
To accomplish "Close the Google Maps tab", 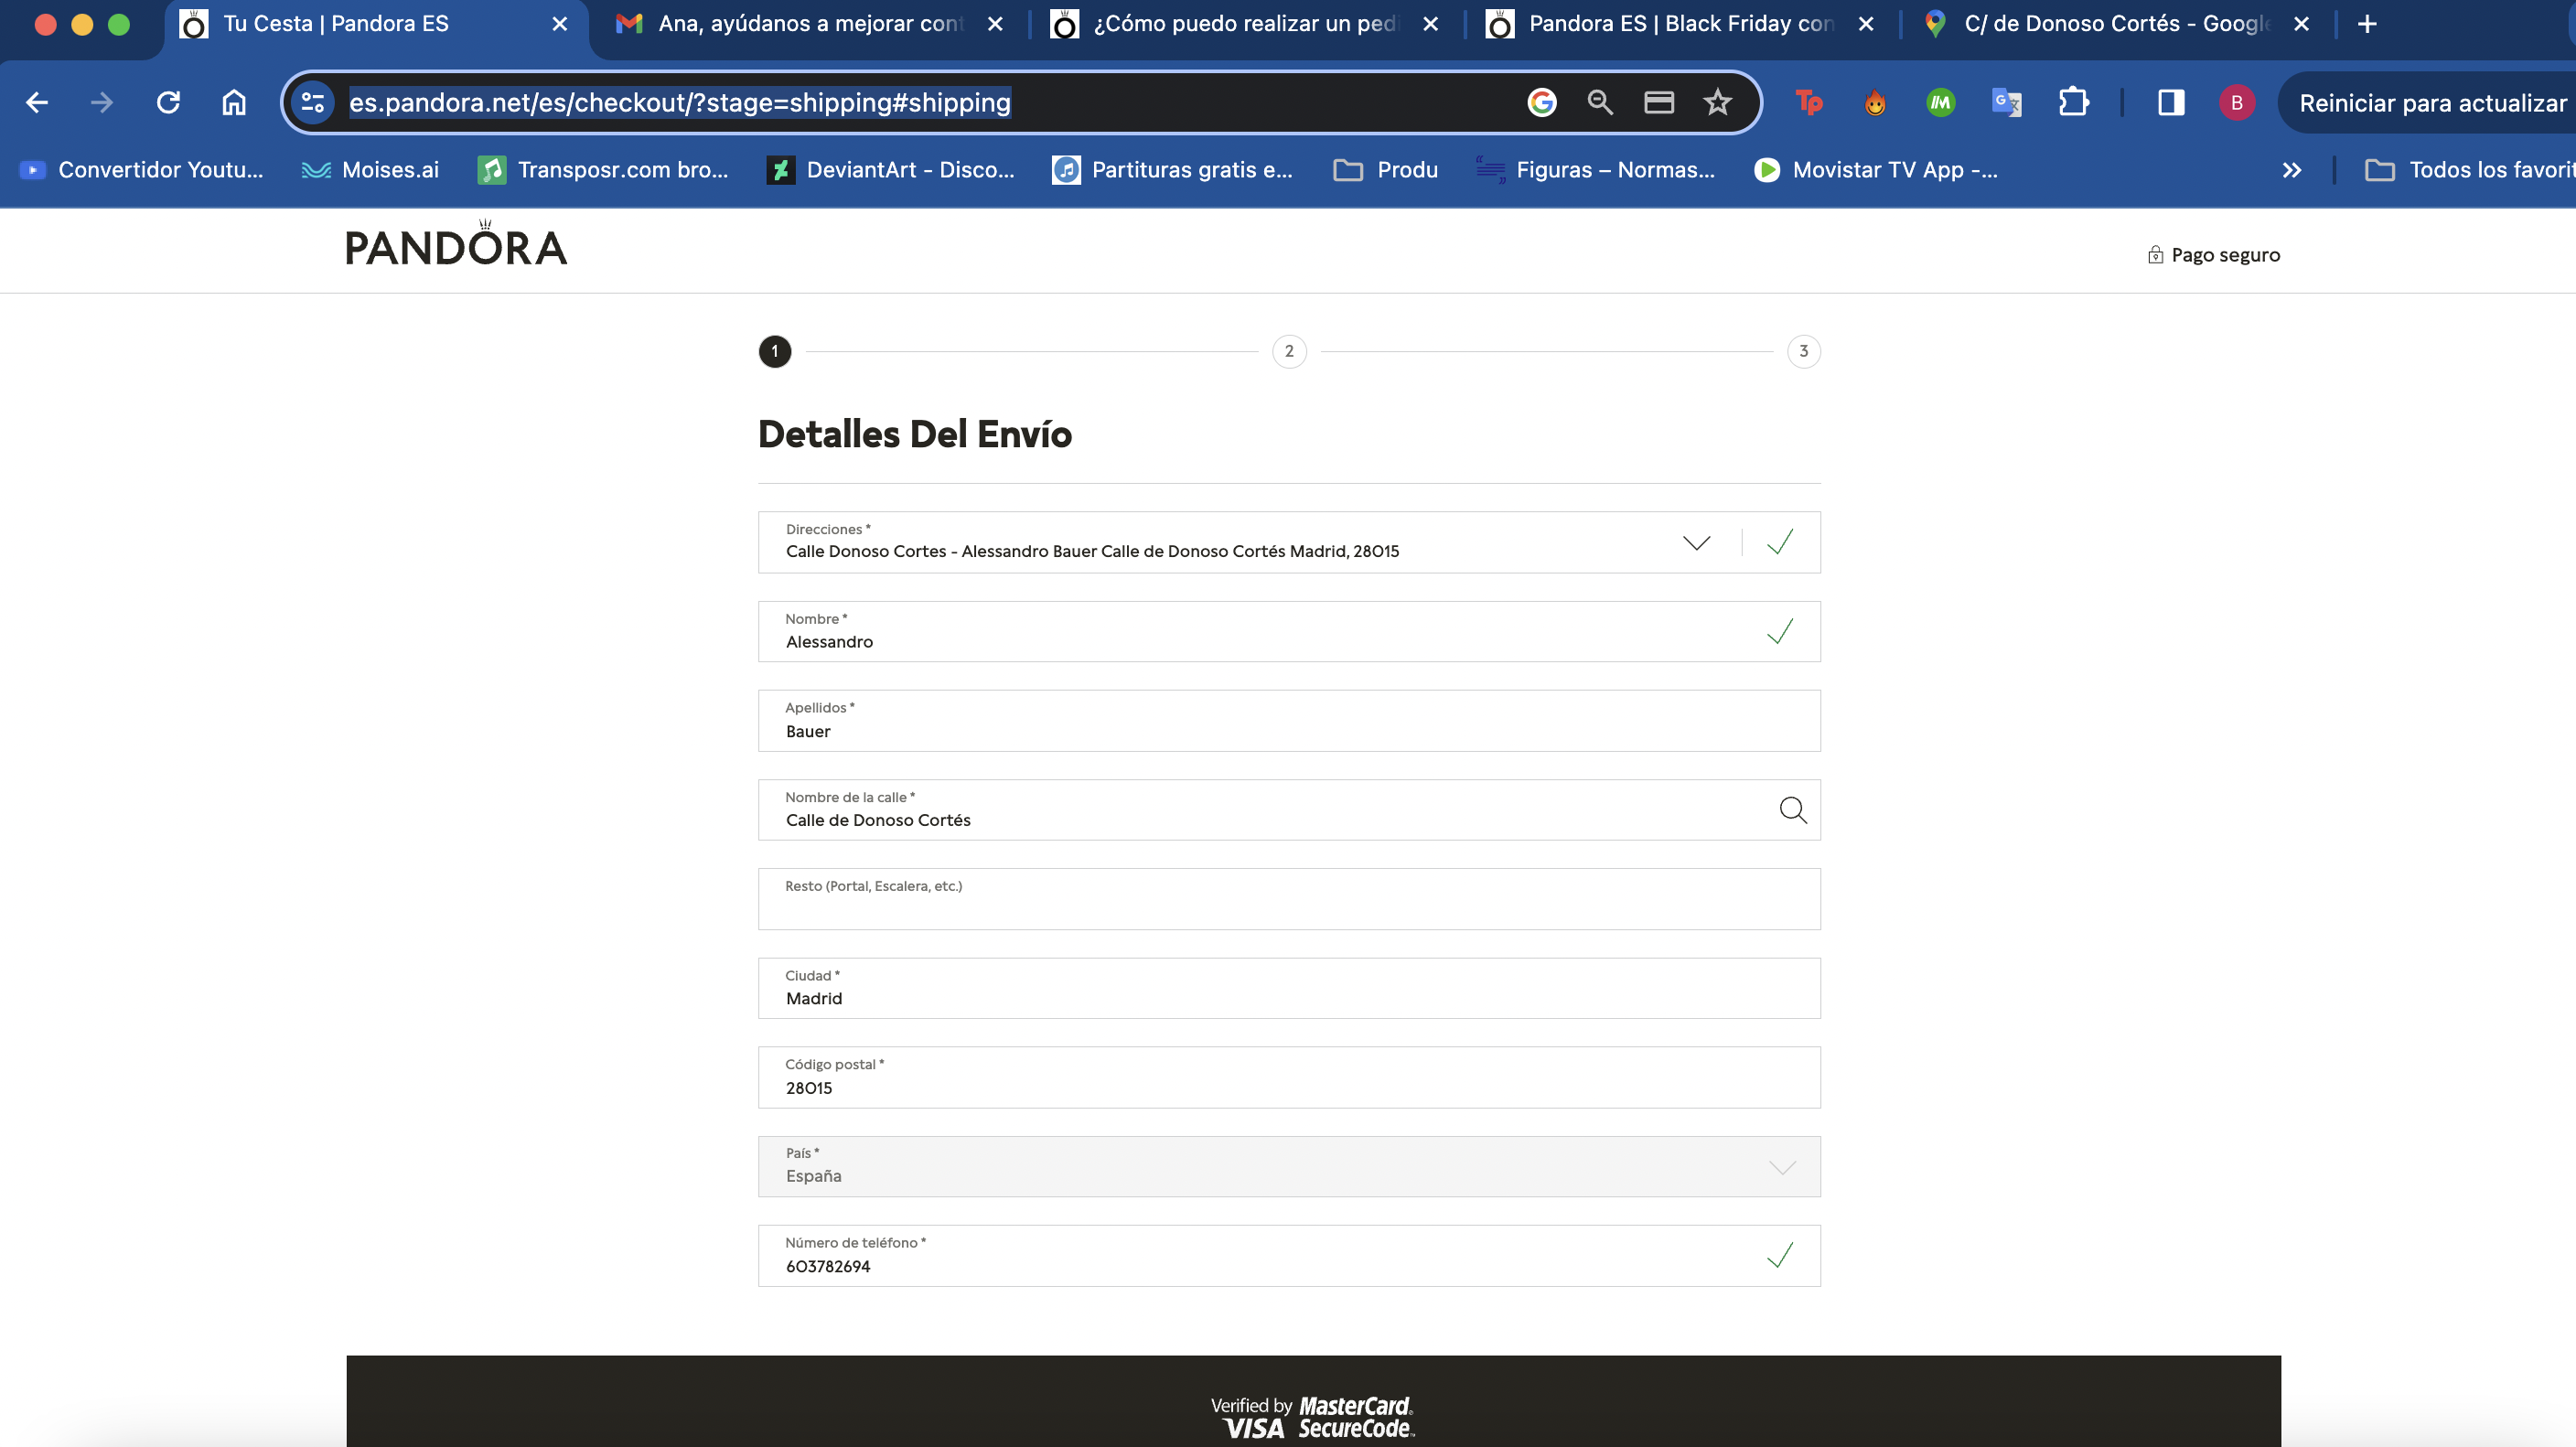I will [2301, 24].
